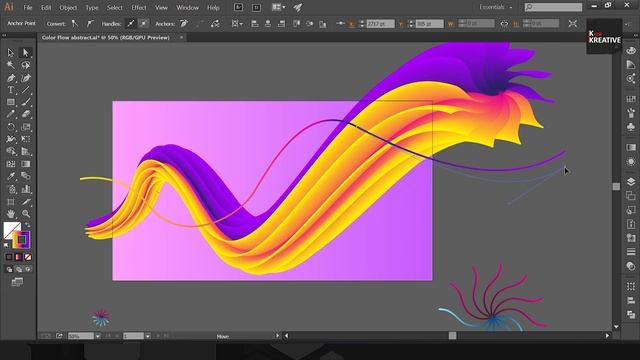Pick the Eyedropper tool
640x360 pixels.
point(11,176)
